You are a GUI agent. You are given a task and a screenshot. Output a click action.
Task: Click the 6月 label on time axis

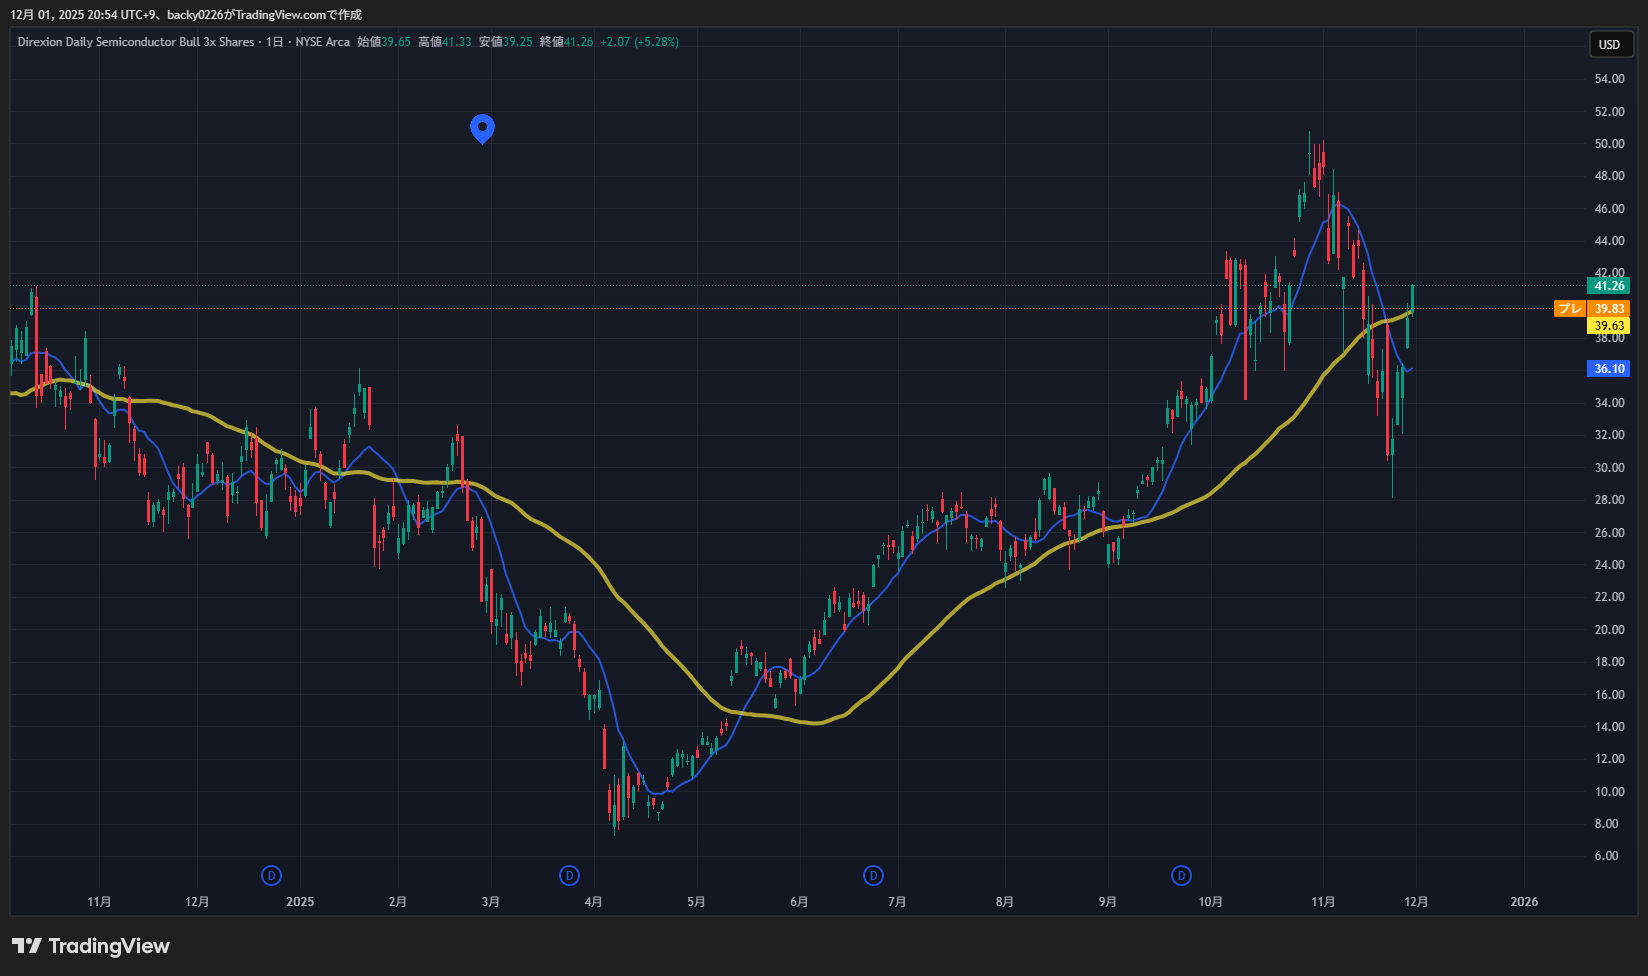(x=799, y=902)
